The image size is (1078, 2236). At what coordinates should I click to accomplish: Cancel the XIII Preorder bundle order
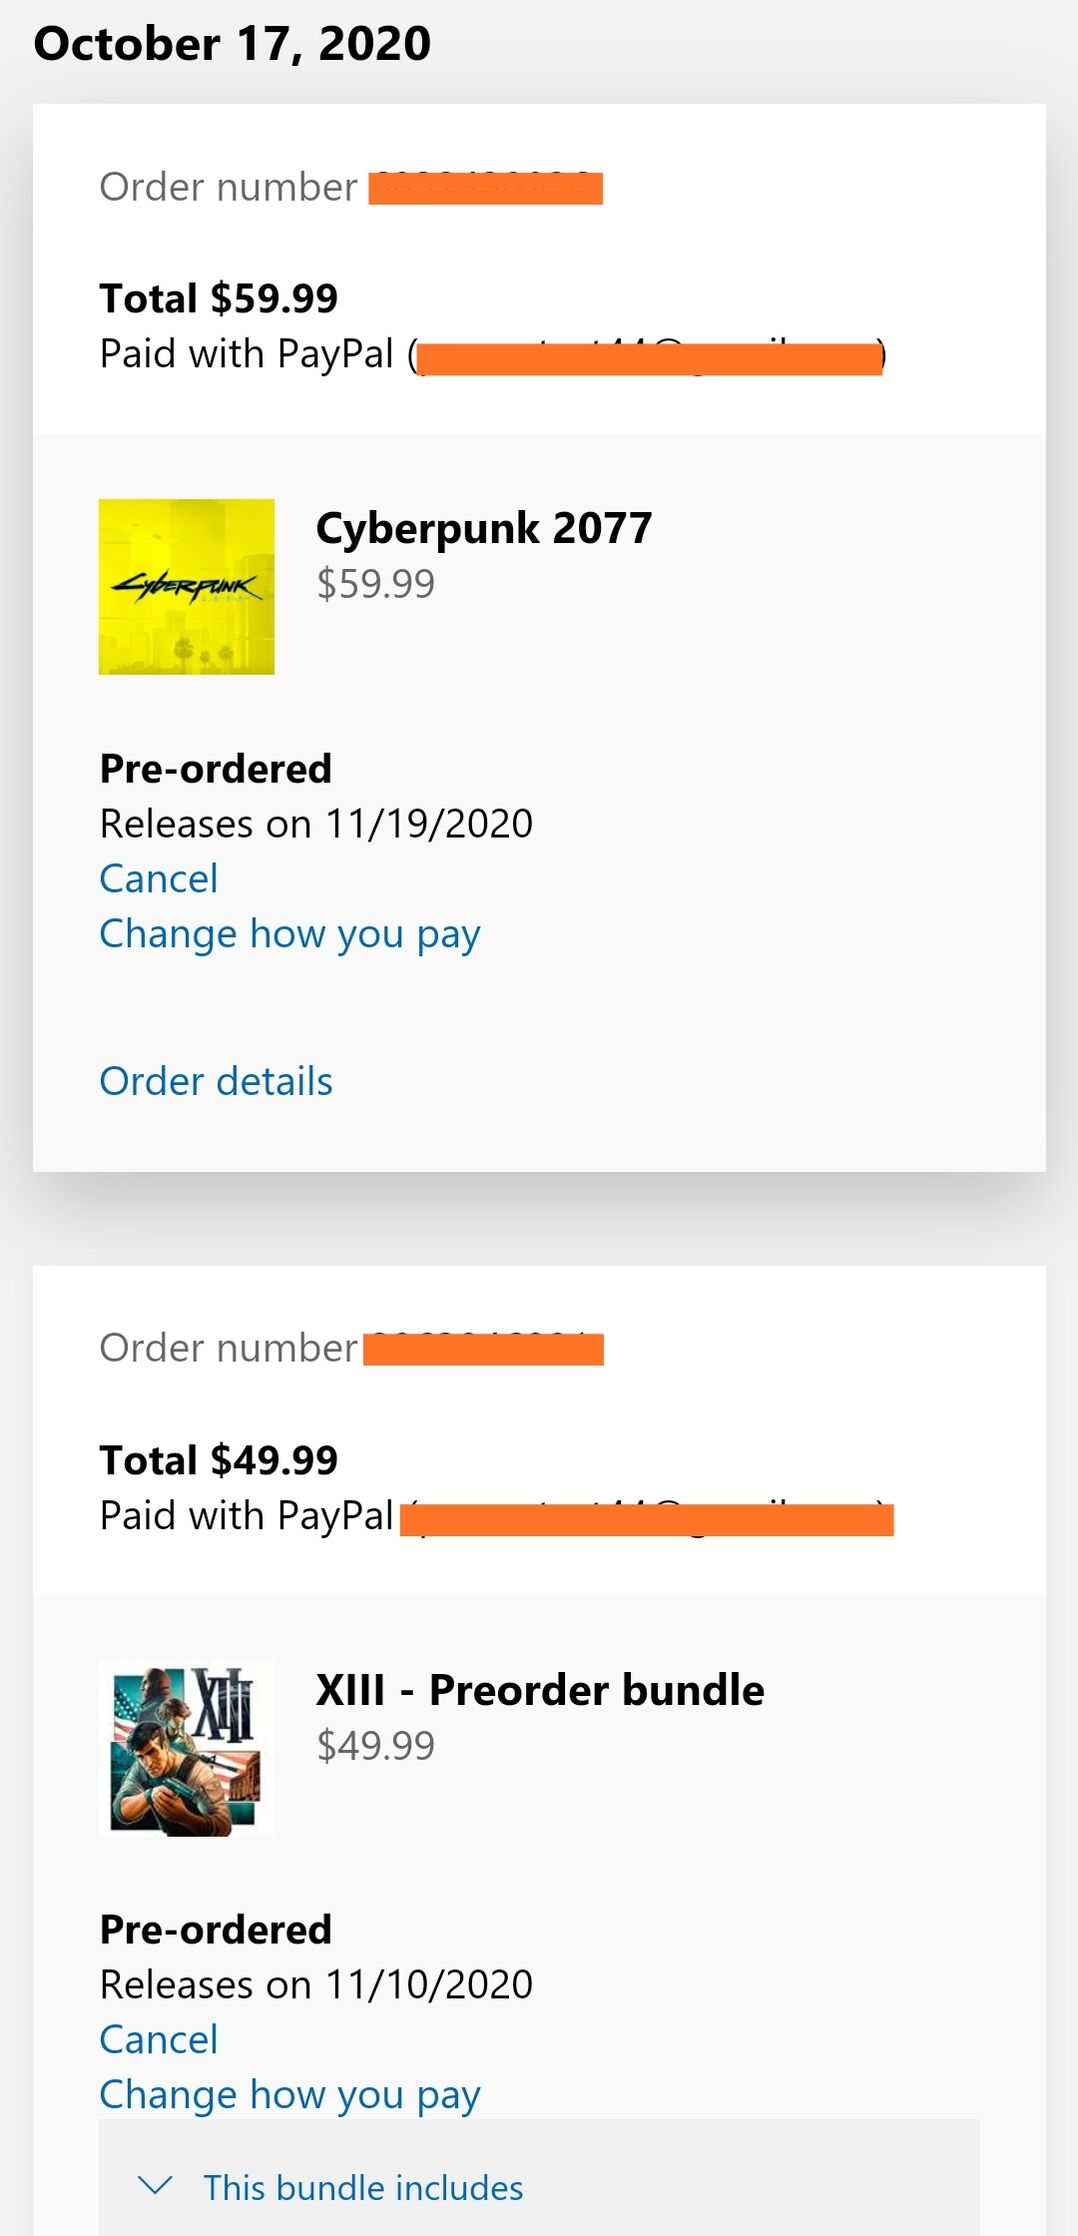click(x=159, y=2040)
